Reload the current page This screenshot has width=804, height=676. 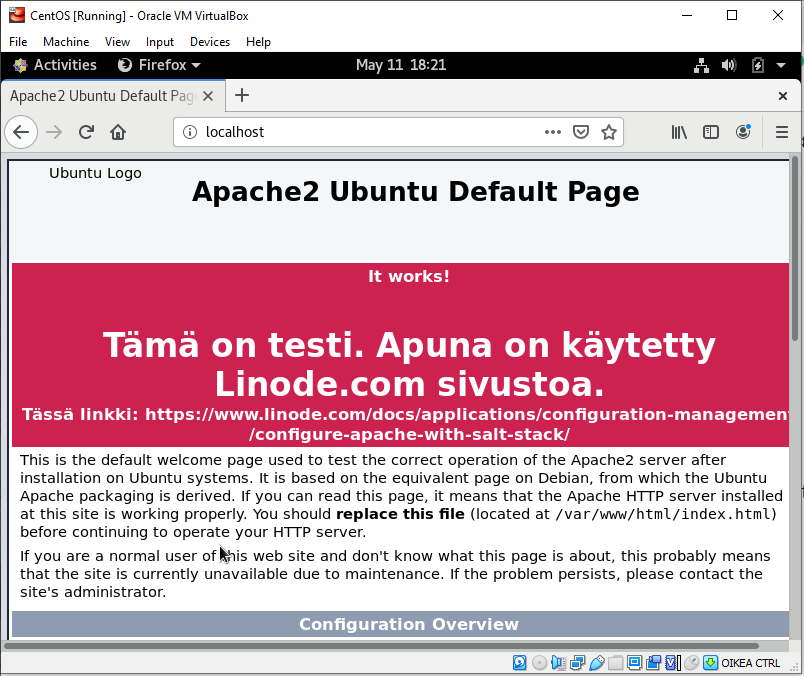pos(86,132)
